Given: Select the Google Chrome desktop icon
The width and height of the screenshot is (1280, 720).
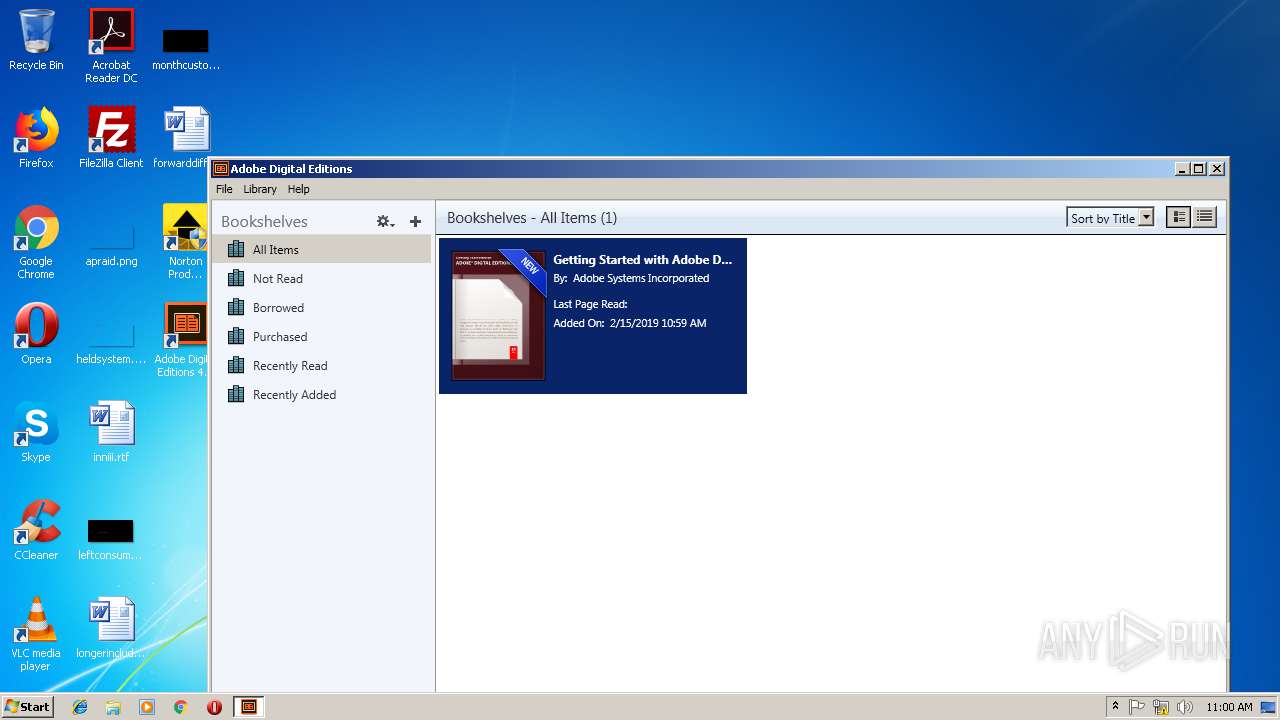Looking at the screenshot, I should [36, 243].
